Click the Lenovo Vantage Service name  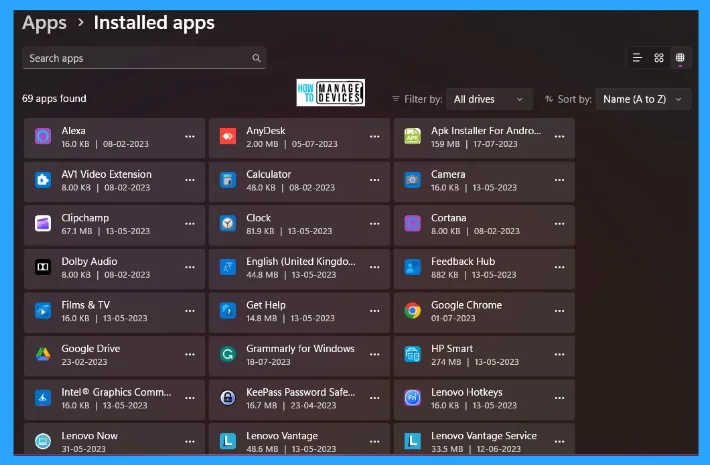[484, 436]
